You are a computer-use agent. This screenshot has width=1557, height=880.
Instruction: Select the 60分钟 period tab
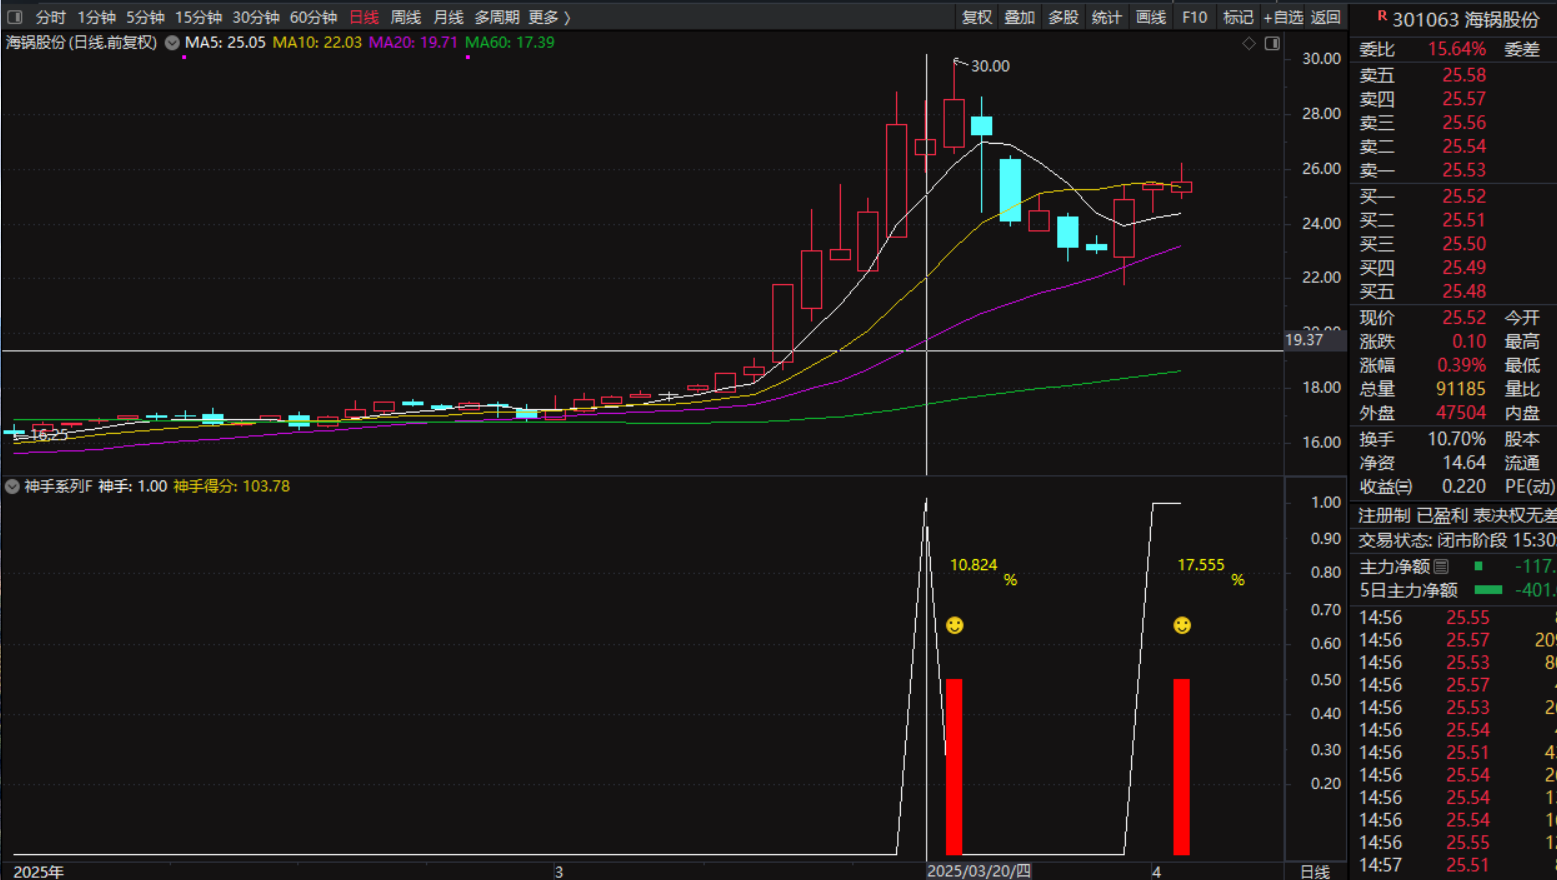(x=313, y=17)
